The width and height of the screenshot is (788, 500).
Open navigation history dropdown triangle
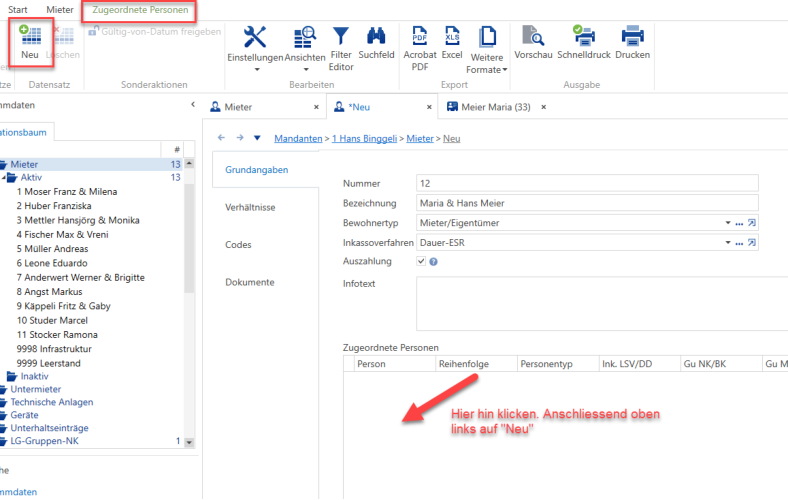[x=257, y=138]
